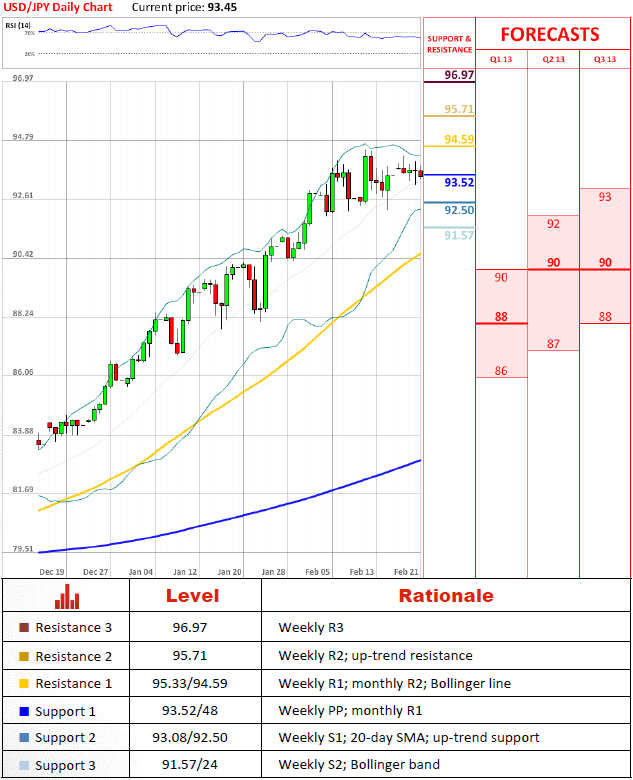Click the Dec 19 date axis label

(x=52, y=572)
